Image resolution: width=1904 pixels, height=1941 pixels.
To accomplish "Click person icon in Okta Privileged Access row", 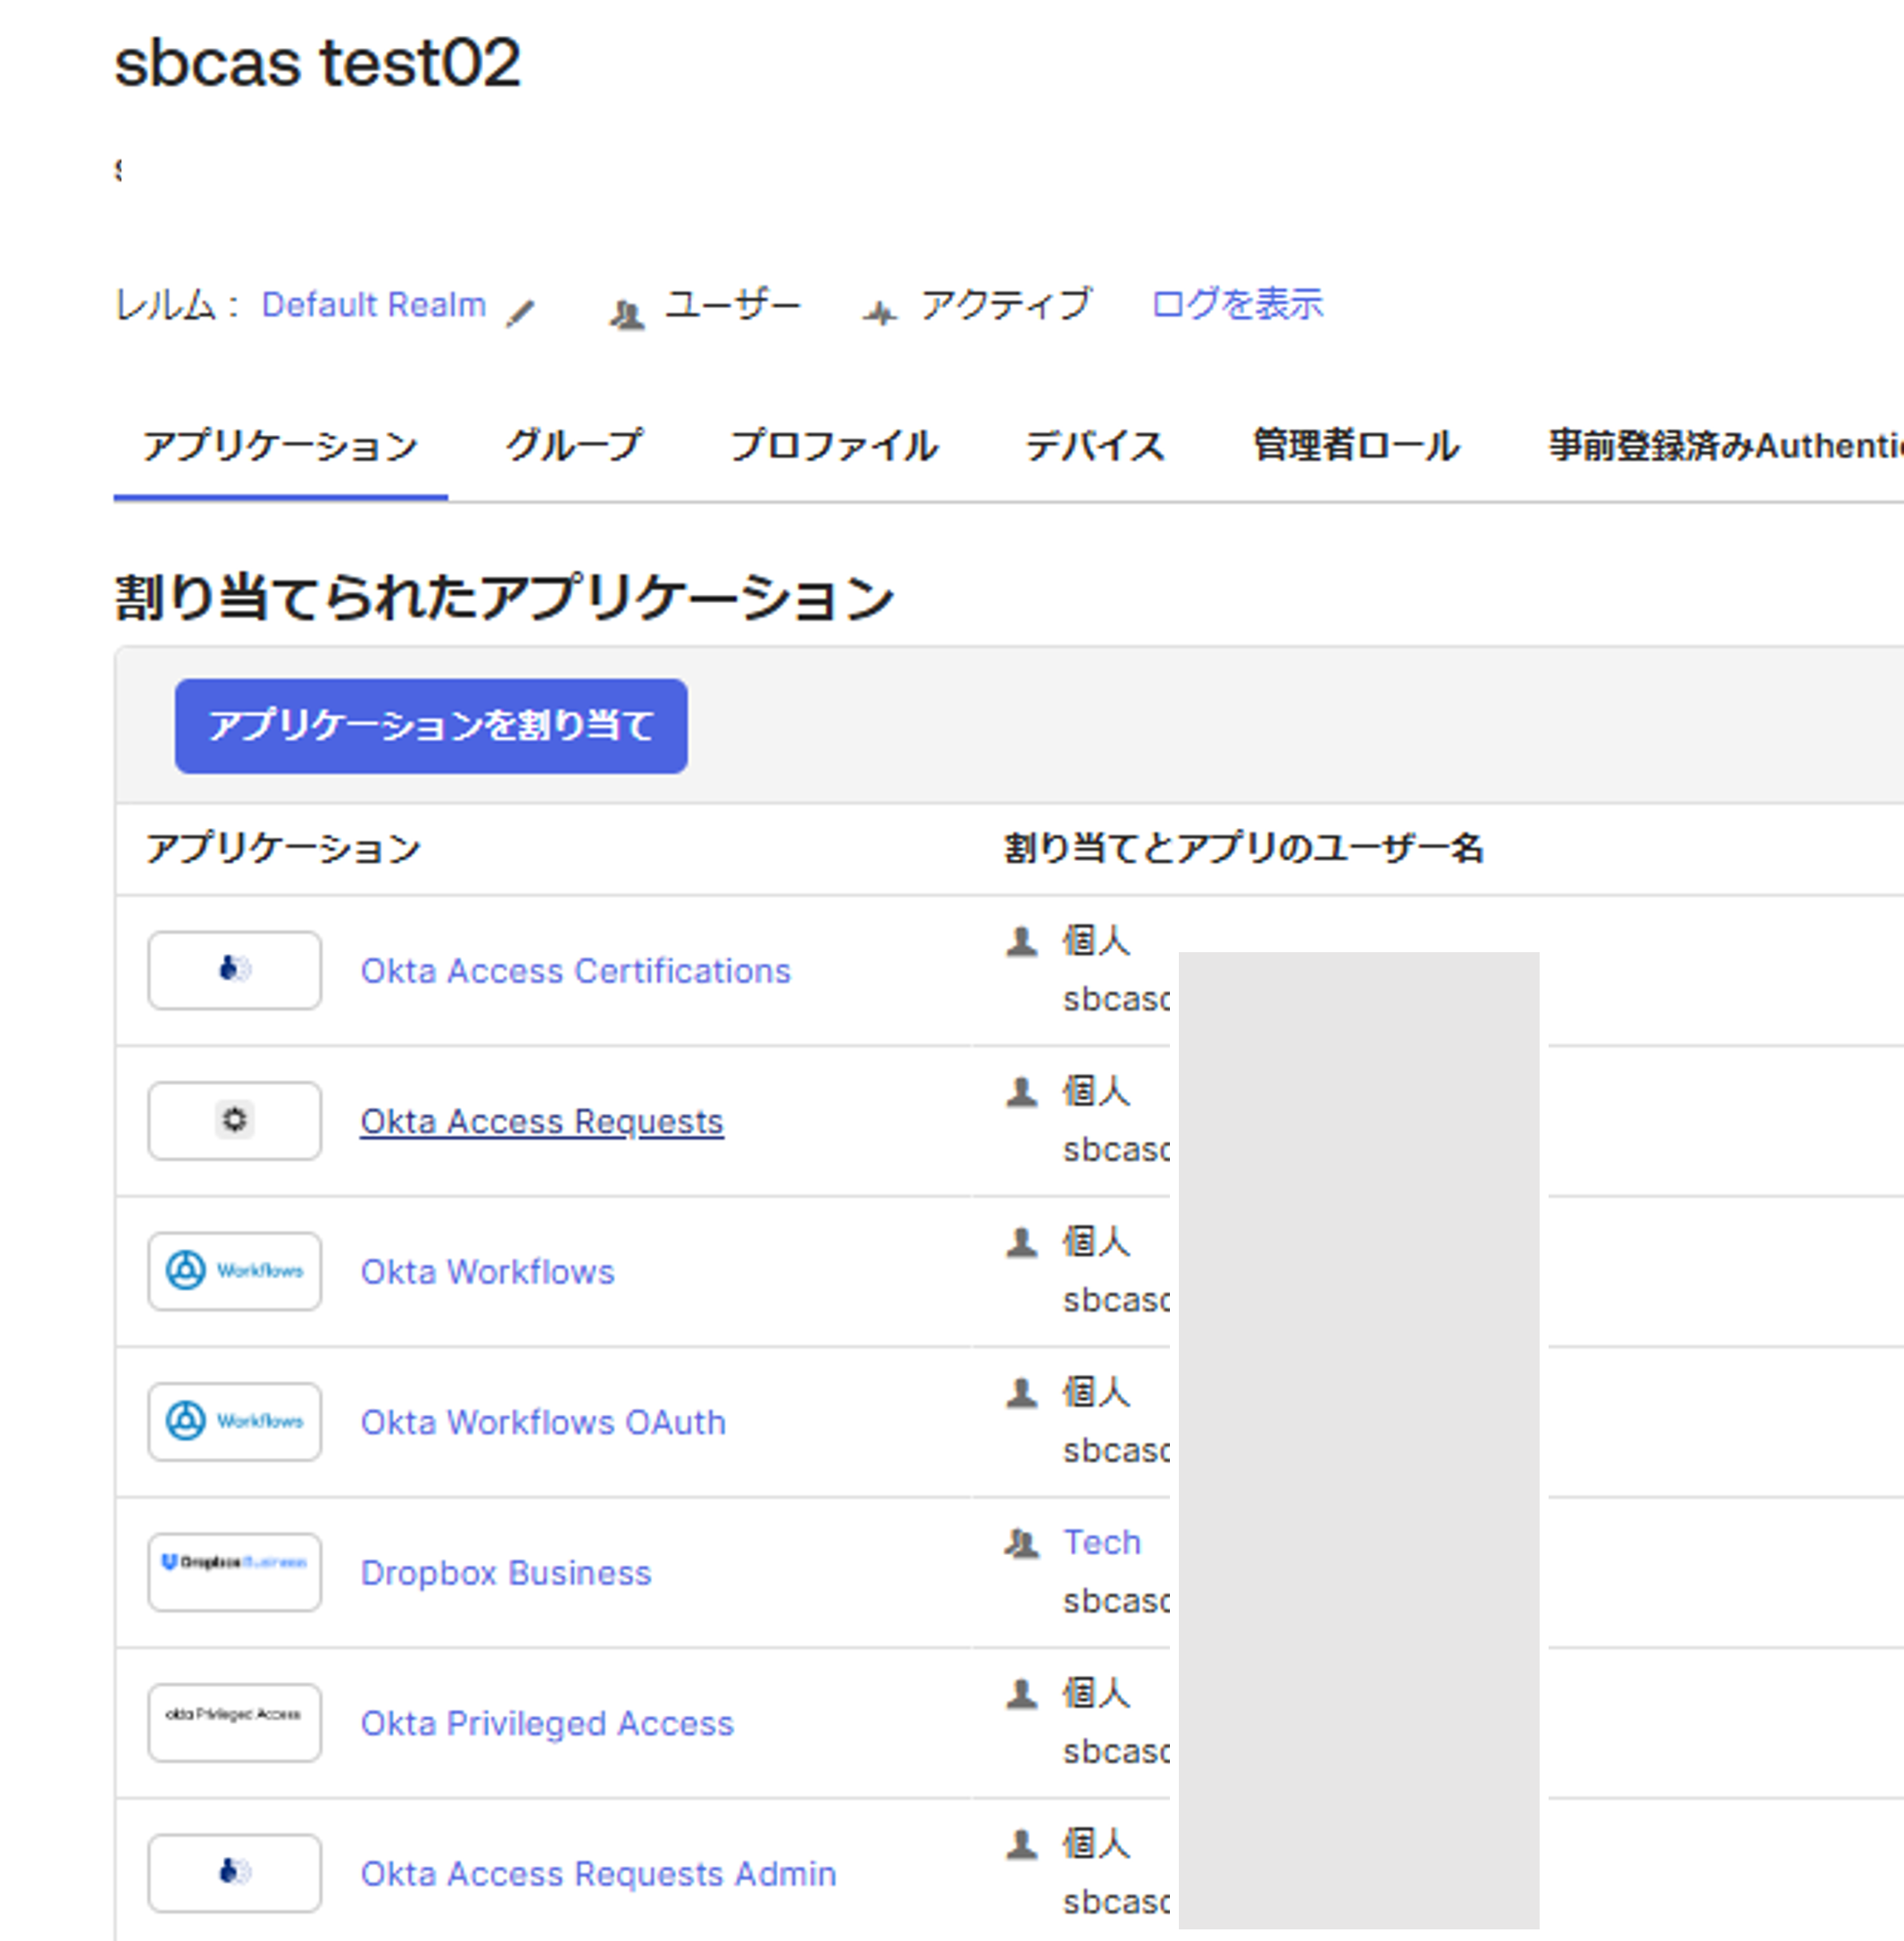I will (1021, 1693).
